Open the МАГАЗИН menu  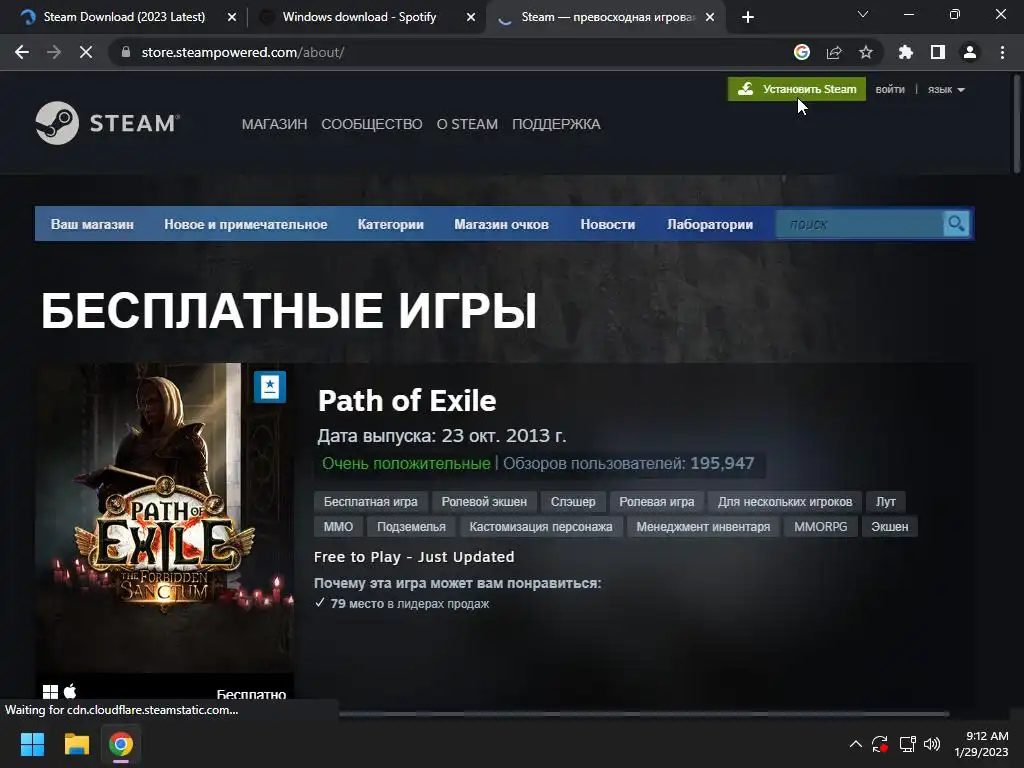[274, 124]
